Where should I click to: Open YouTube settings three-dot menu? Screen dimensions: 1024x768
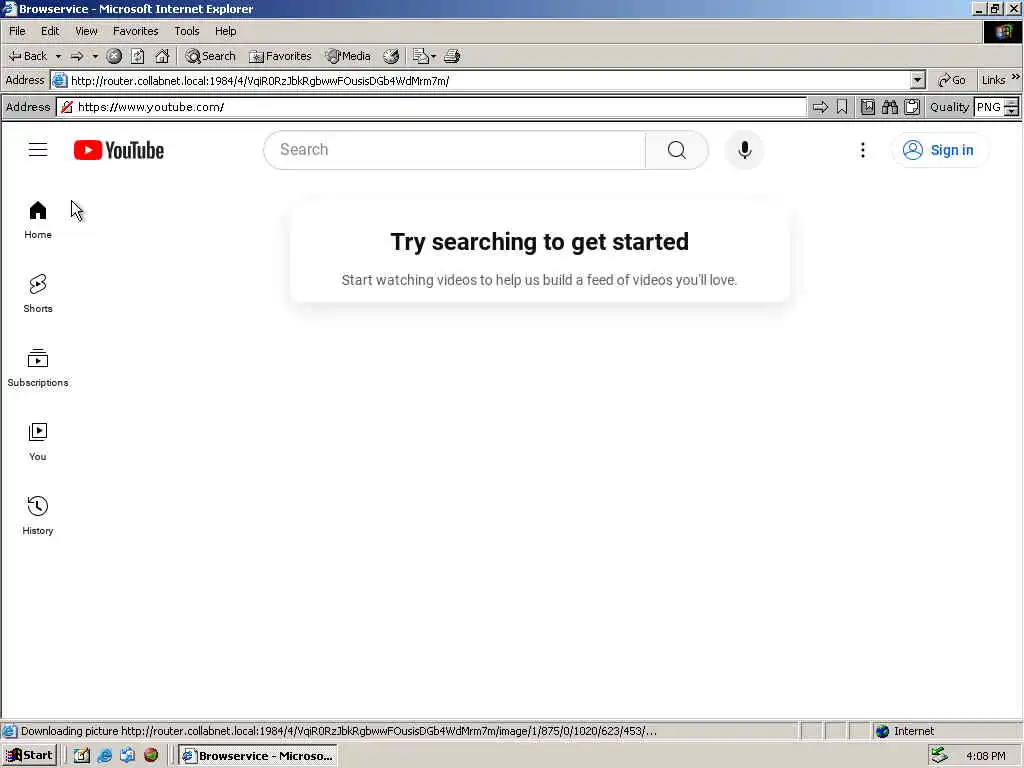click(863, 150)
